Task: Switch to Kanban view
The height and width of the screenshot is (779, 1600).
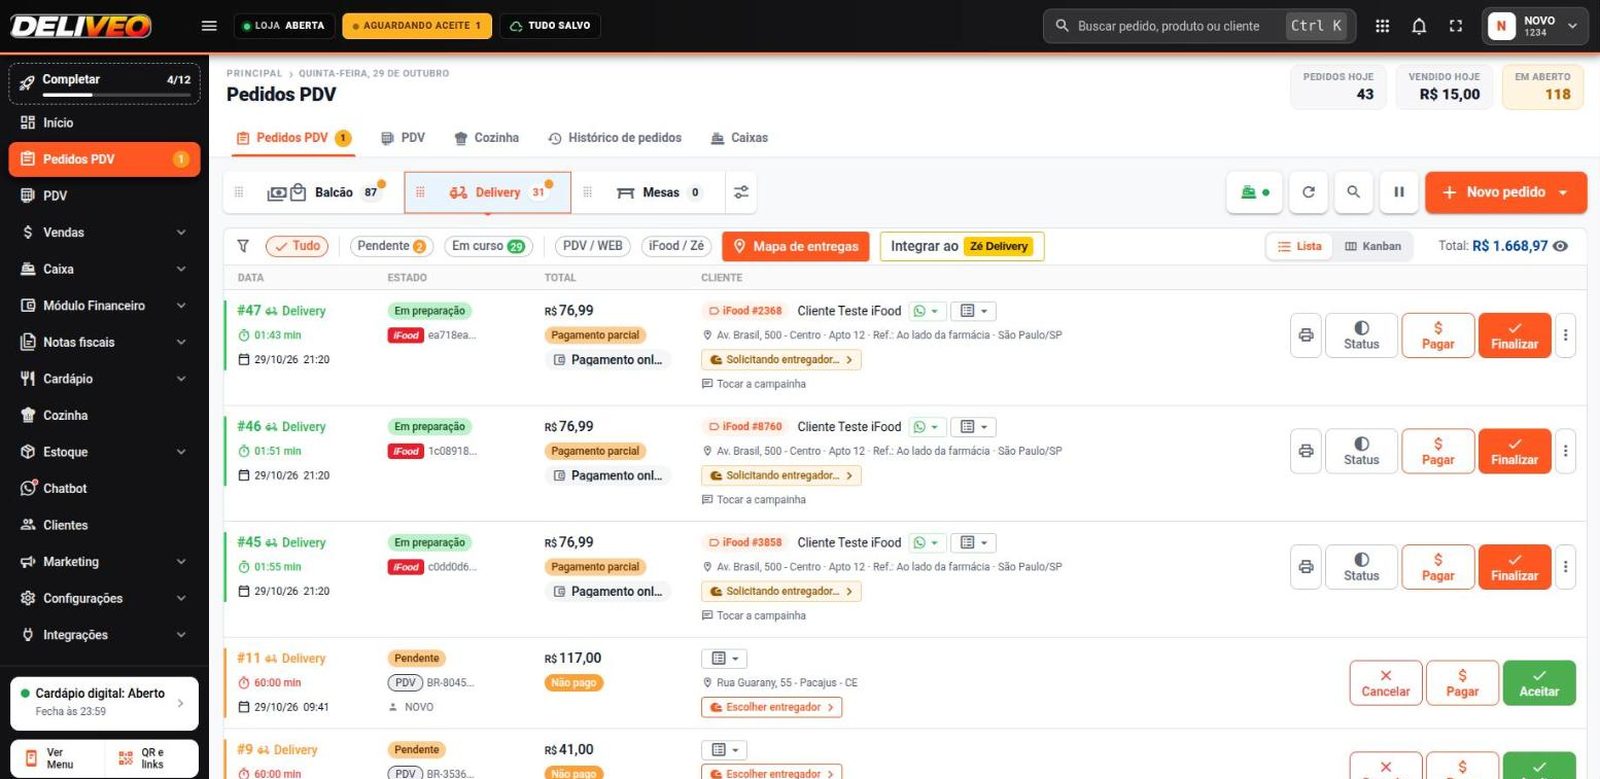Action: point(1373,246)
